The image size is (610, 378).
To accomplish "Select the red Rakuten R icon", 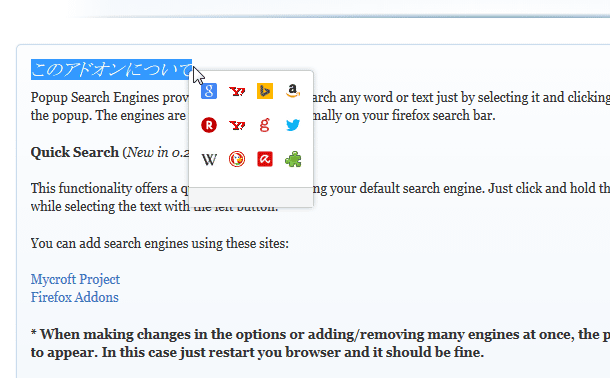I will pyautogui.click(x=209, y=125).
